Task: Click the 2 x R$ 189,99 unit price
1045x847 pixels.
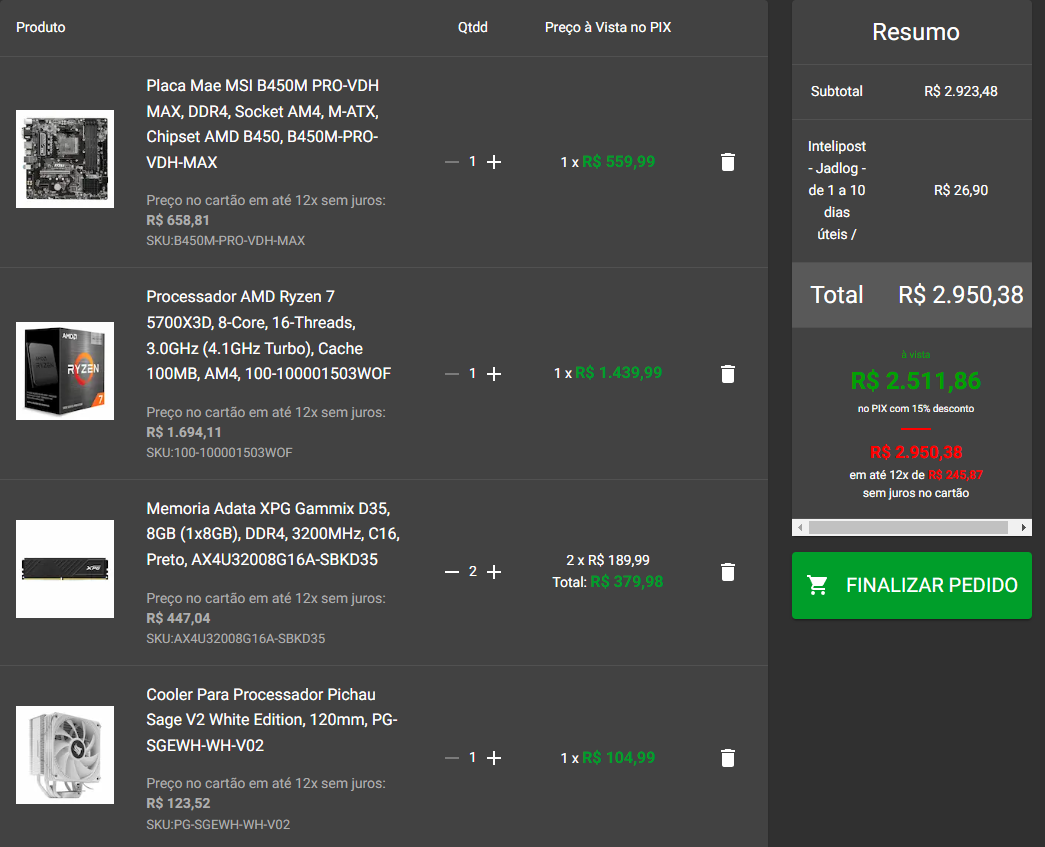Action: [608, 560]
